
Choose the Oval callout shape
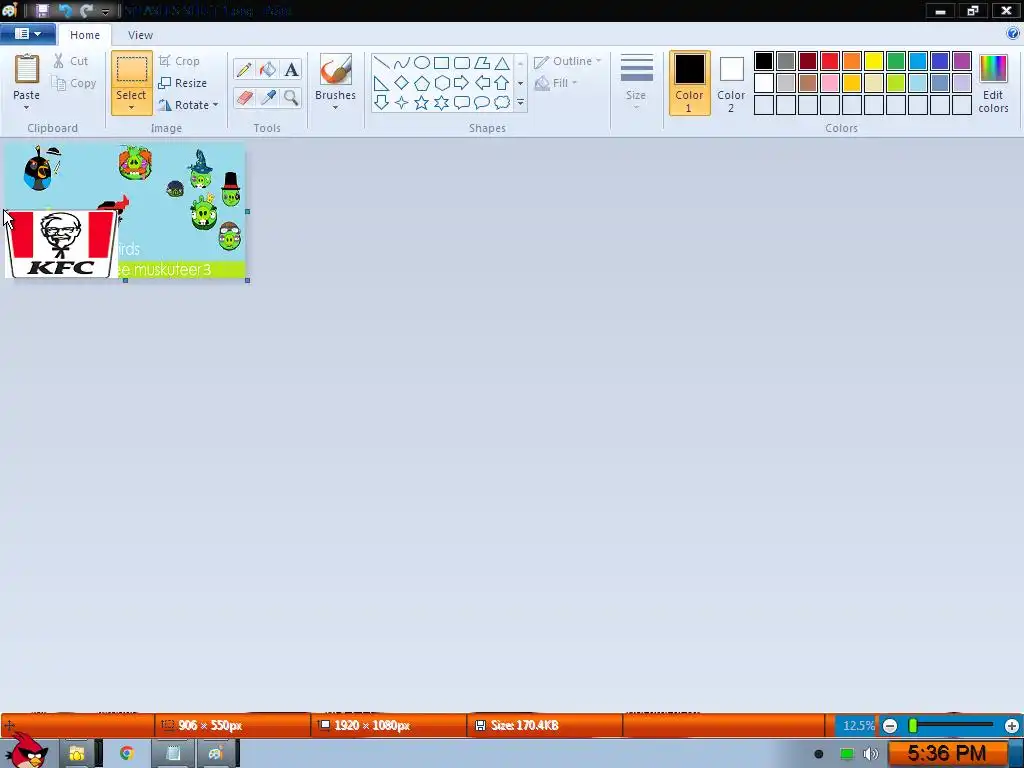482,103
